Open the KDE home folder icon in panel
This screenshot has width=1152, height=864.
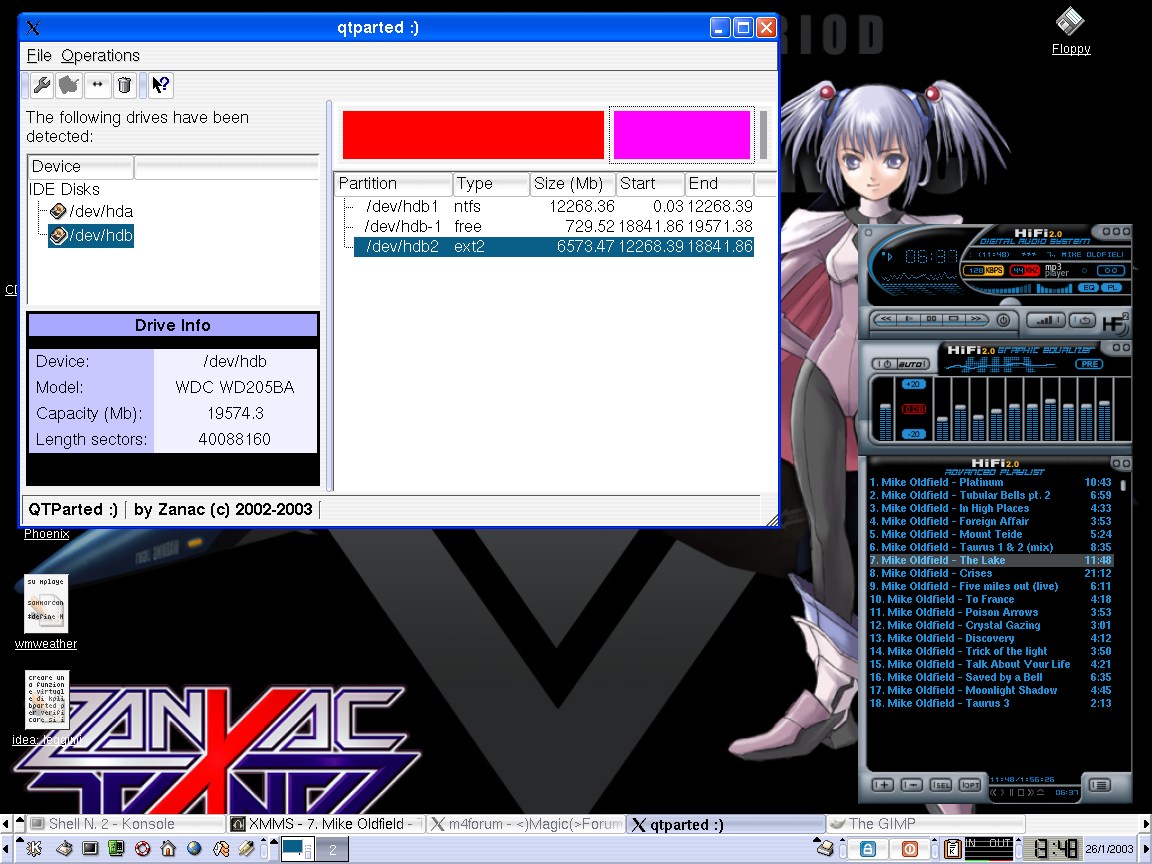[x=168, y=849]
